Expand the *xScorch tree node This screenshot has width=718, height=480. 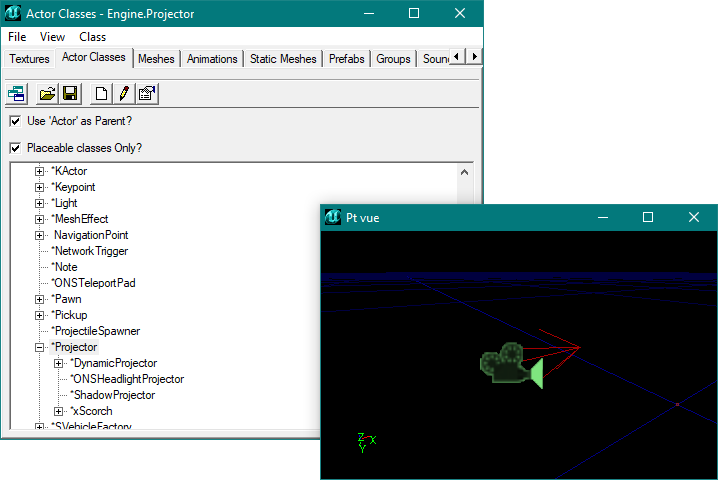click(58, 411)
